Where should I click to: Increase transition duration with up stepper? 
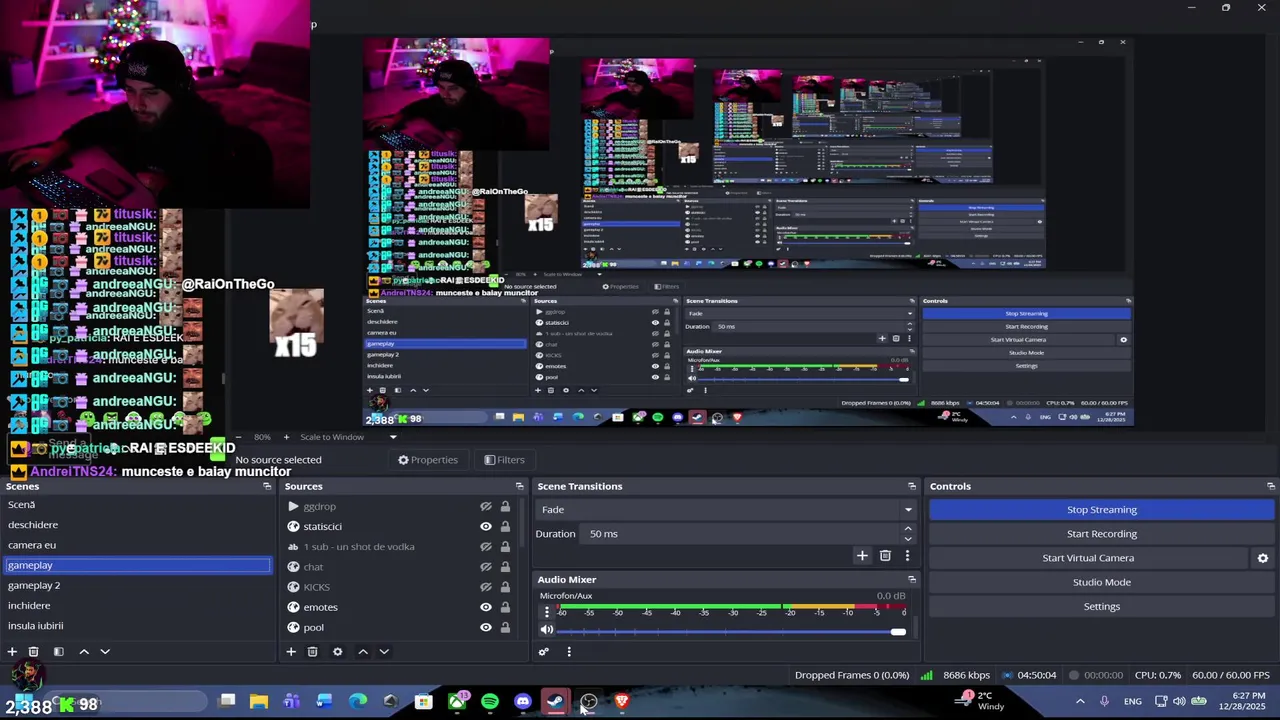(x=908, y=529)
